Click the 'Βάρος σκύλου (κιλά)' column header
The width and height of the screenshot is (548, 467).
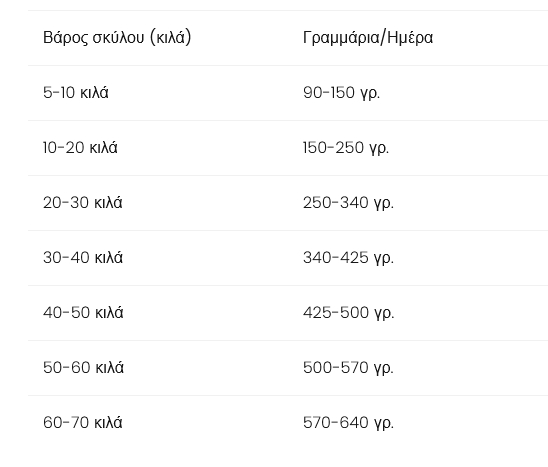click(x=117, y=37)
